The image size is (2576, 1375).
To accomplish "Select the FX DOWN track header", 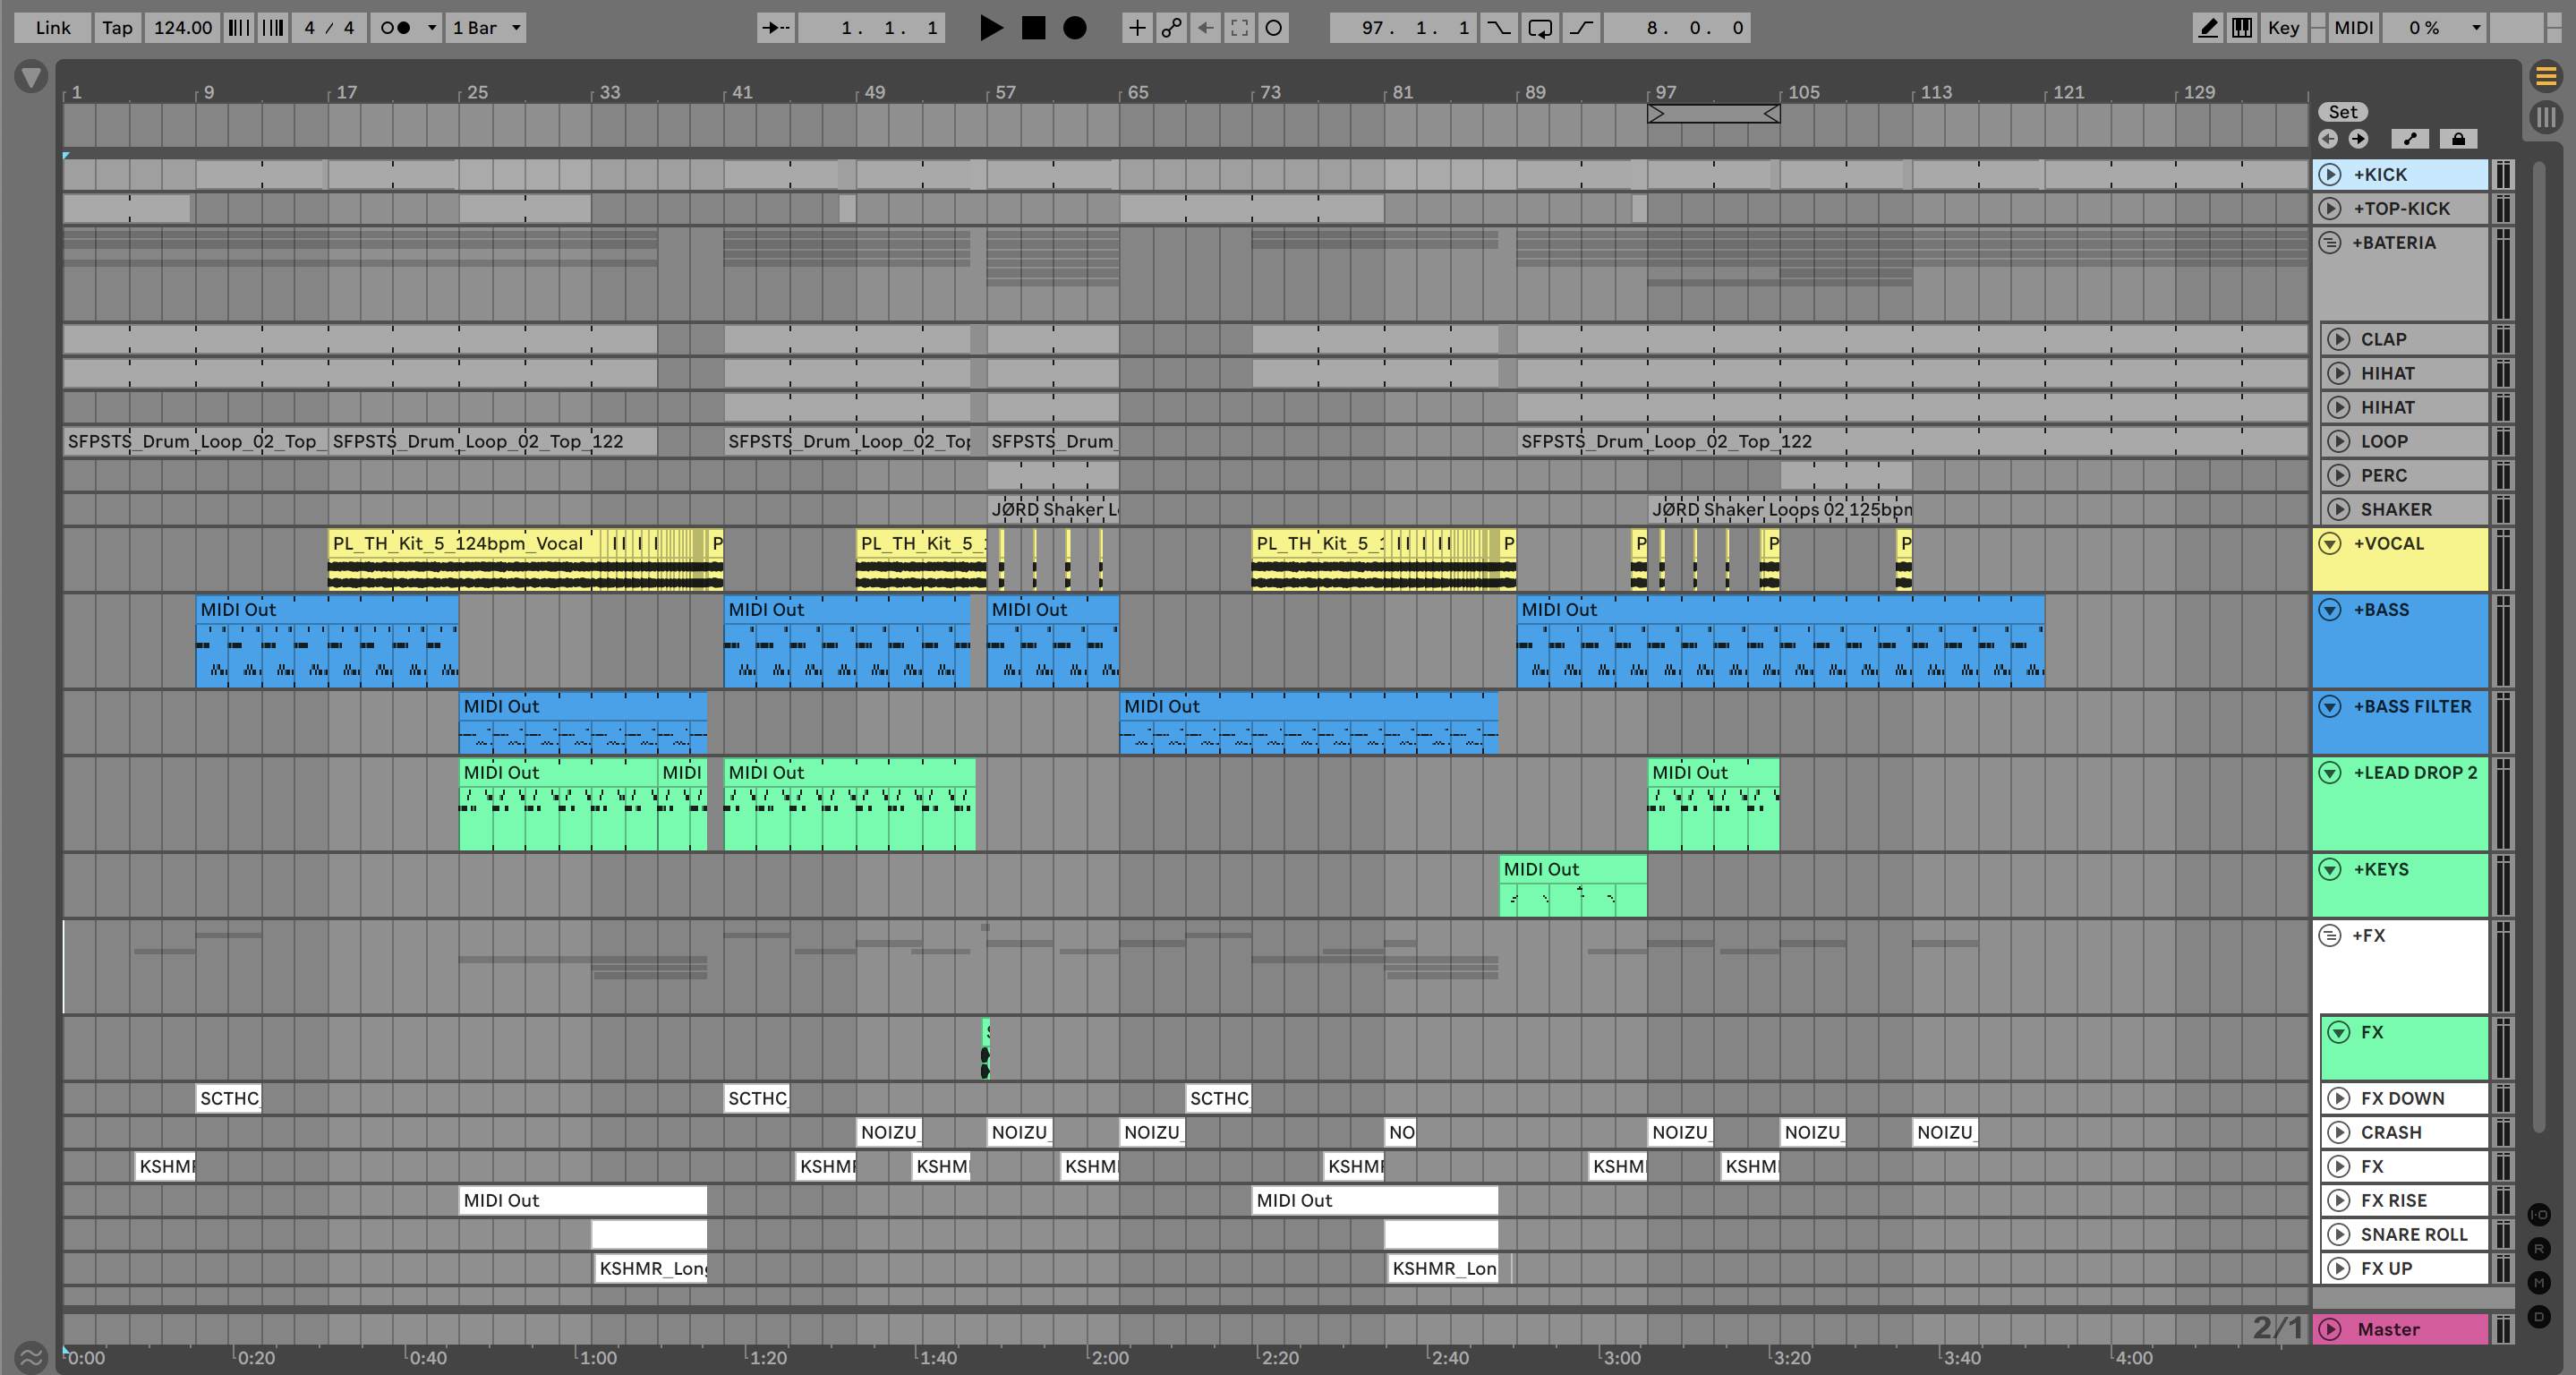I will point(2404,1098).
